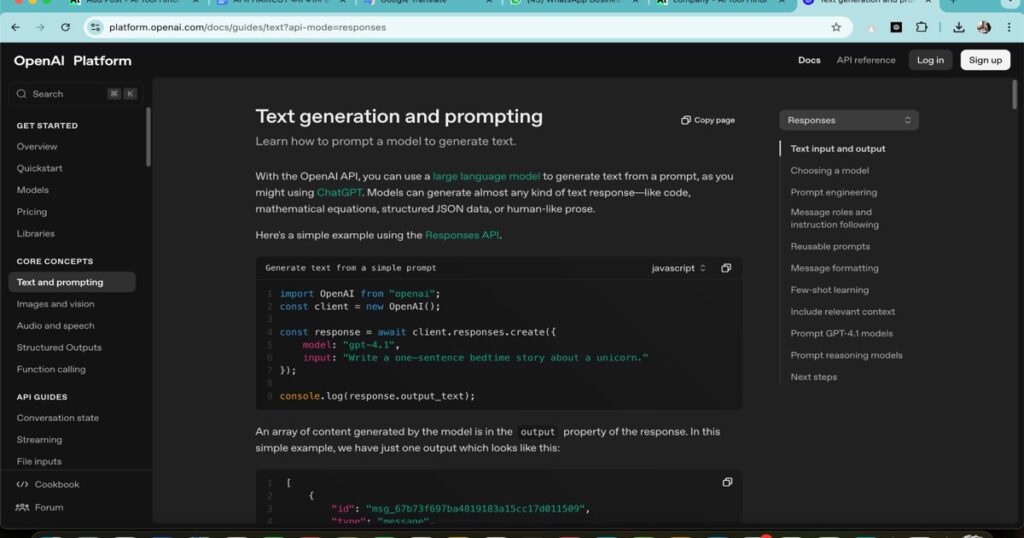Copy the JavaScript code example

click(726, 268)
